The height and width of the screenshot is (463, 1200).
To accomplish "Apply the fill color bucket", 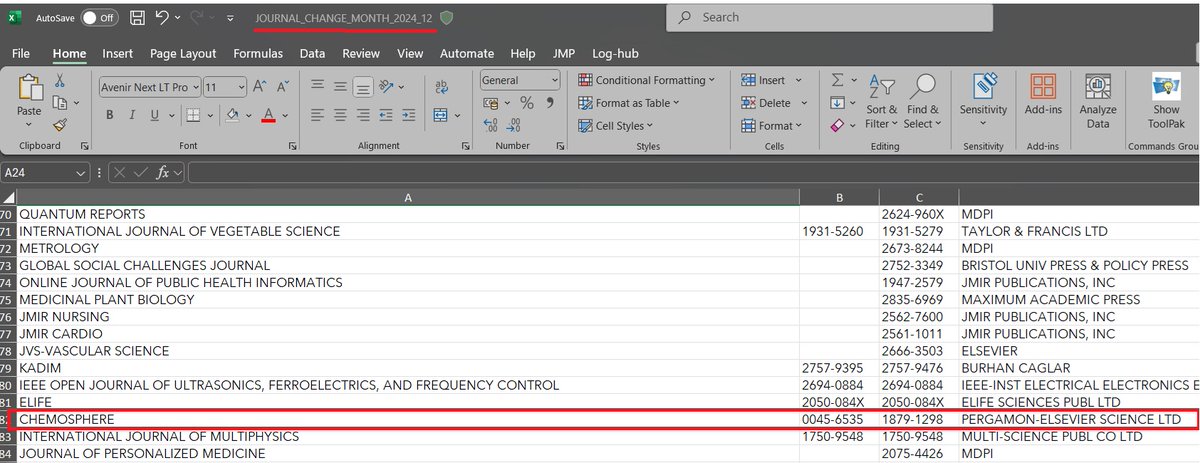I will click(x=231, y=115).
